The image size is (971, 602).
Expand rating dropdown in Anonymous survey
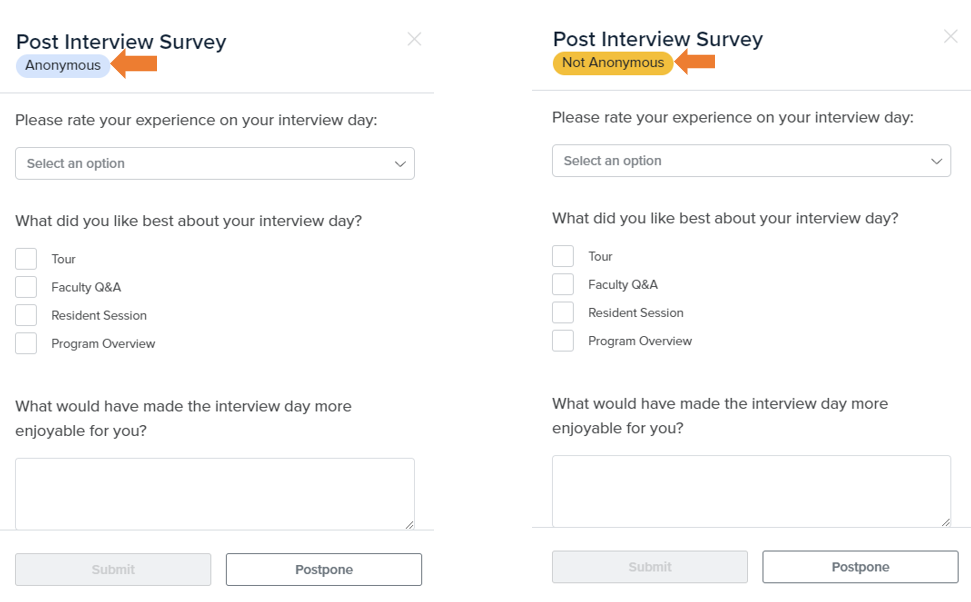(215, 164)
